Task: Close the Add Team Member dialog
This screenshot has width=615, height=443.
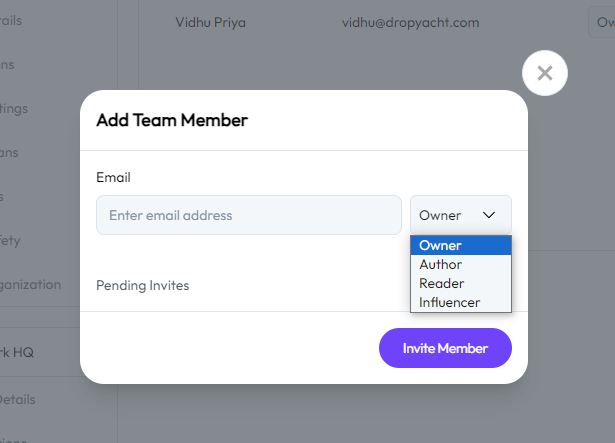Action: coord(544,73)
